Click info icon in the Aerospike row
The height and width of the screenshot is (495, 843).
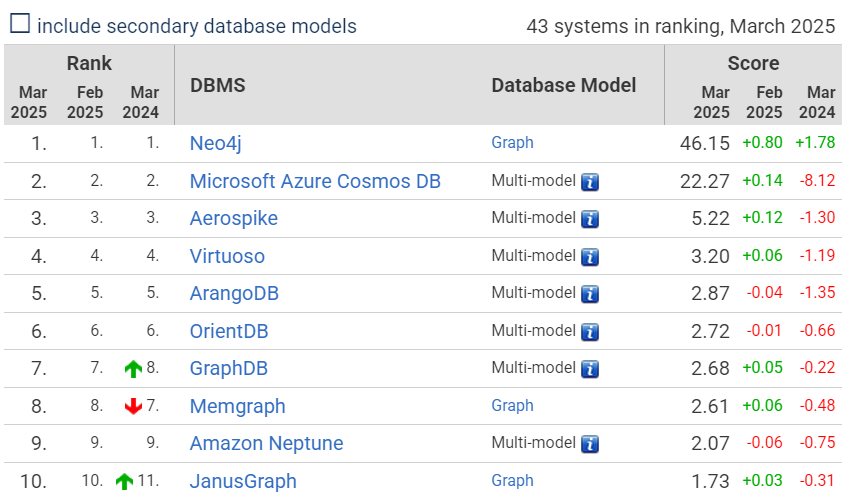tap(590, 219)
